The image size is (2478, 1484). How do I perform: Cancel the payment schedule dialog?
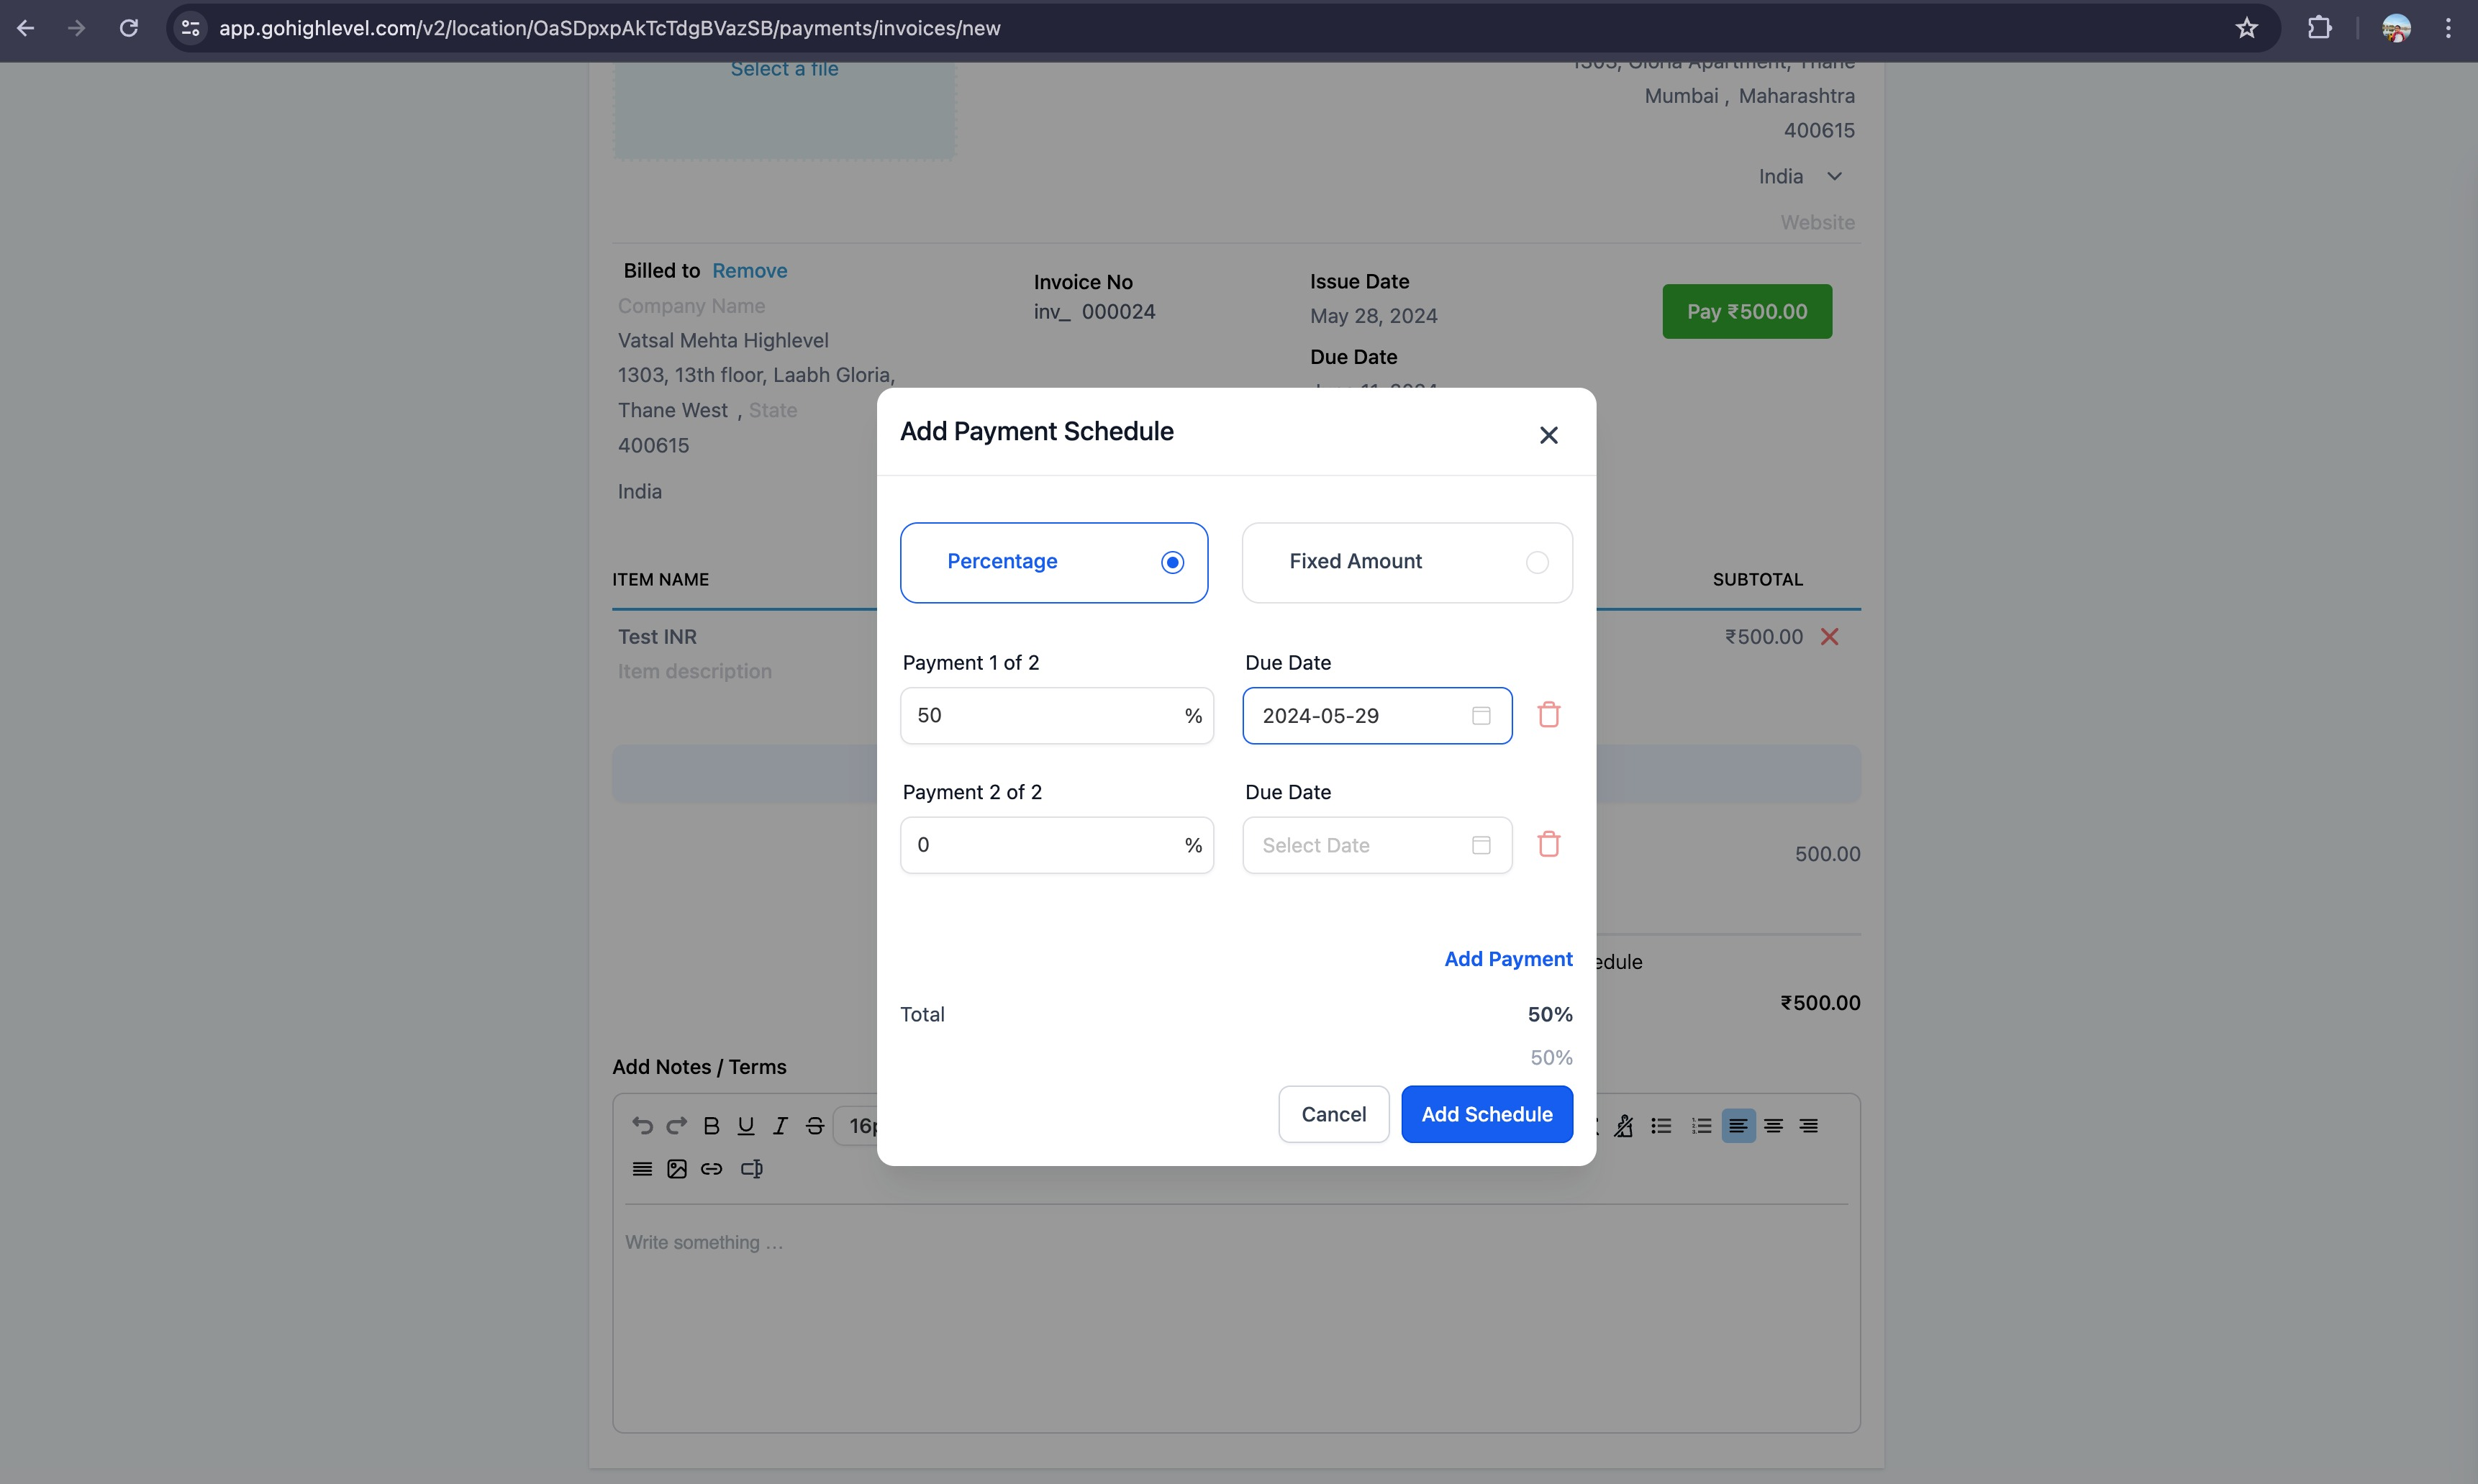point(1332,1114)
